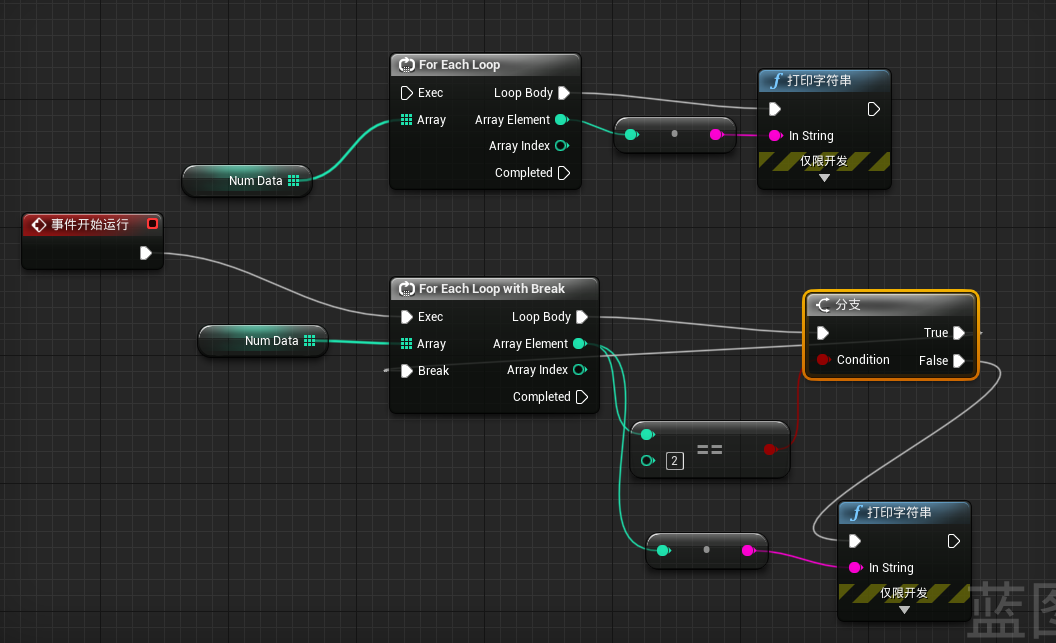The image size is (1056, 643).
Task: Expand the top 打印字符串 node options arrow
Action: tap(824, 178)
